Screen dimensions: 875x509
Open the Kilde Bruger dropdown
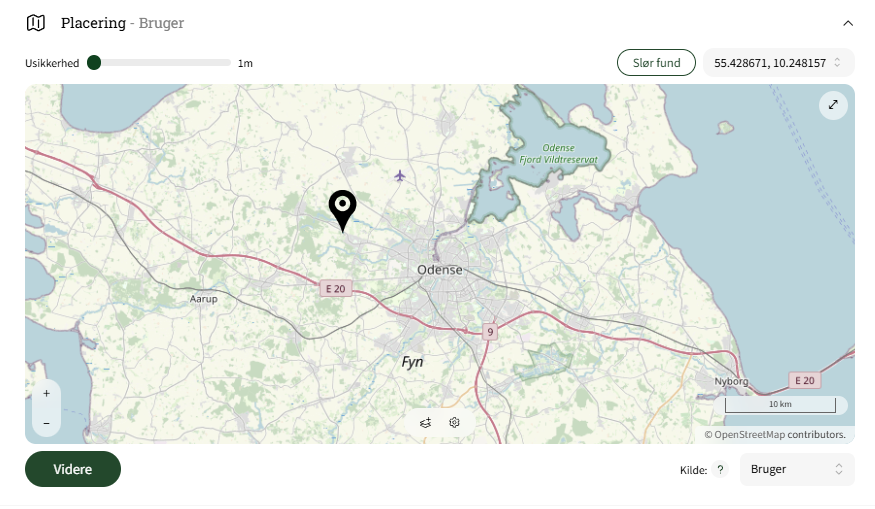[797, 469]
